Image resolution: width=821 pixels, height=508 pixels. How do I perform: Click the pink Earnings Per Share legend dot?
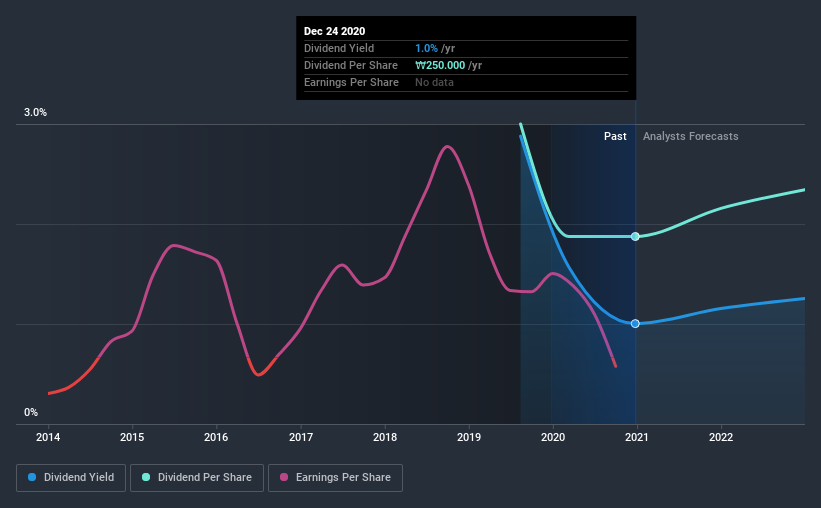284,477
